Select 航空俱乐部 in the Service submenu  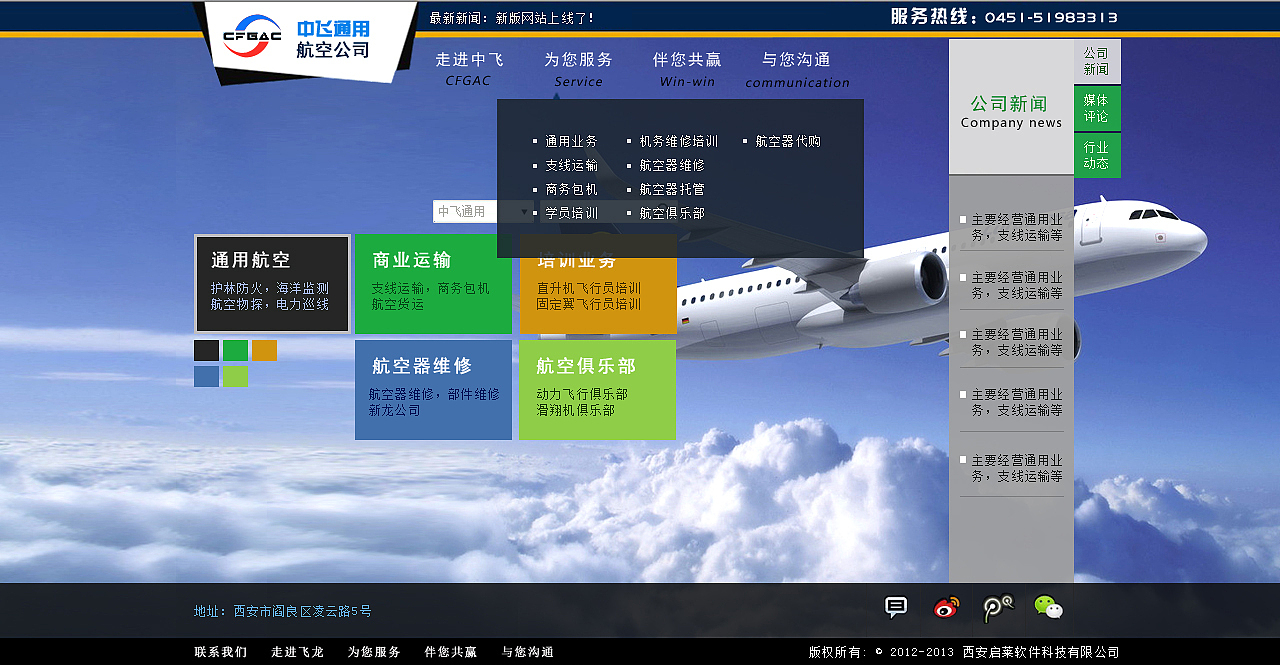(x=672, y=213)
